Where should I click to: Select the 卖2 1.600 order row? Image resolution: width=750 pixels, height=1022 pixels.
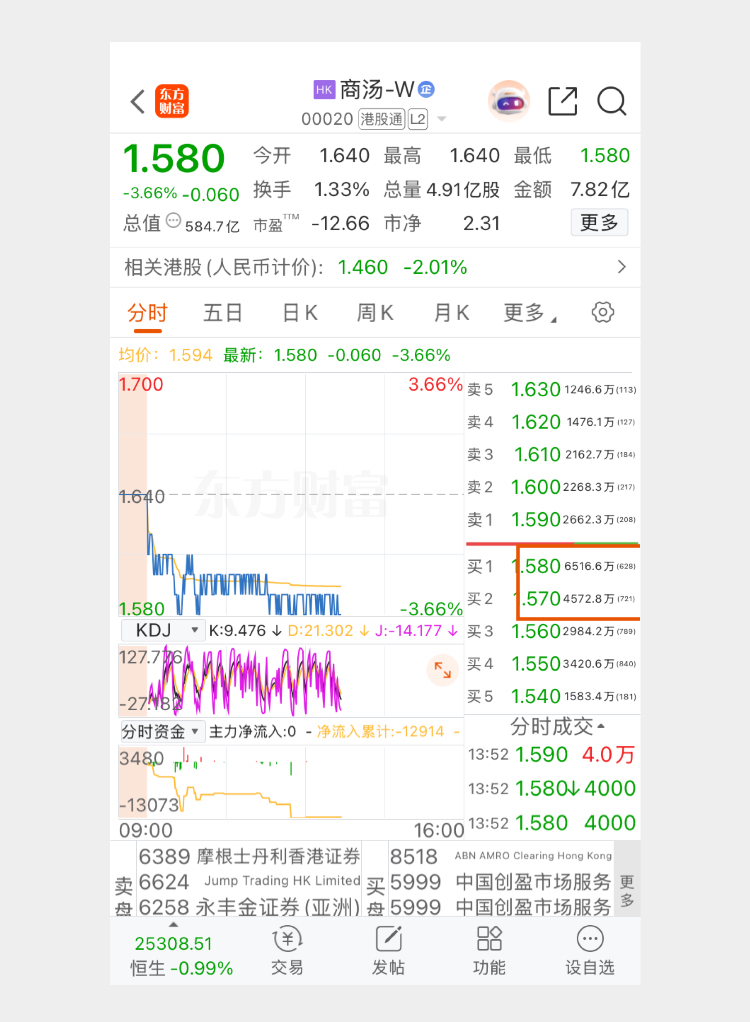coord(552,487)
